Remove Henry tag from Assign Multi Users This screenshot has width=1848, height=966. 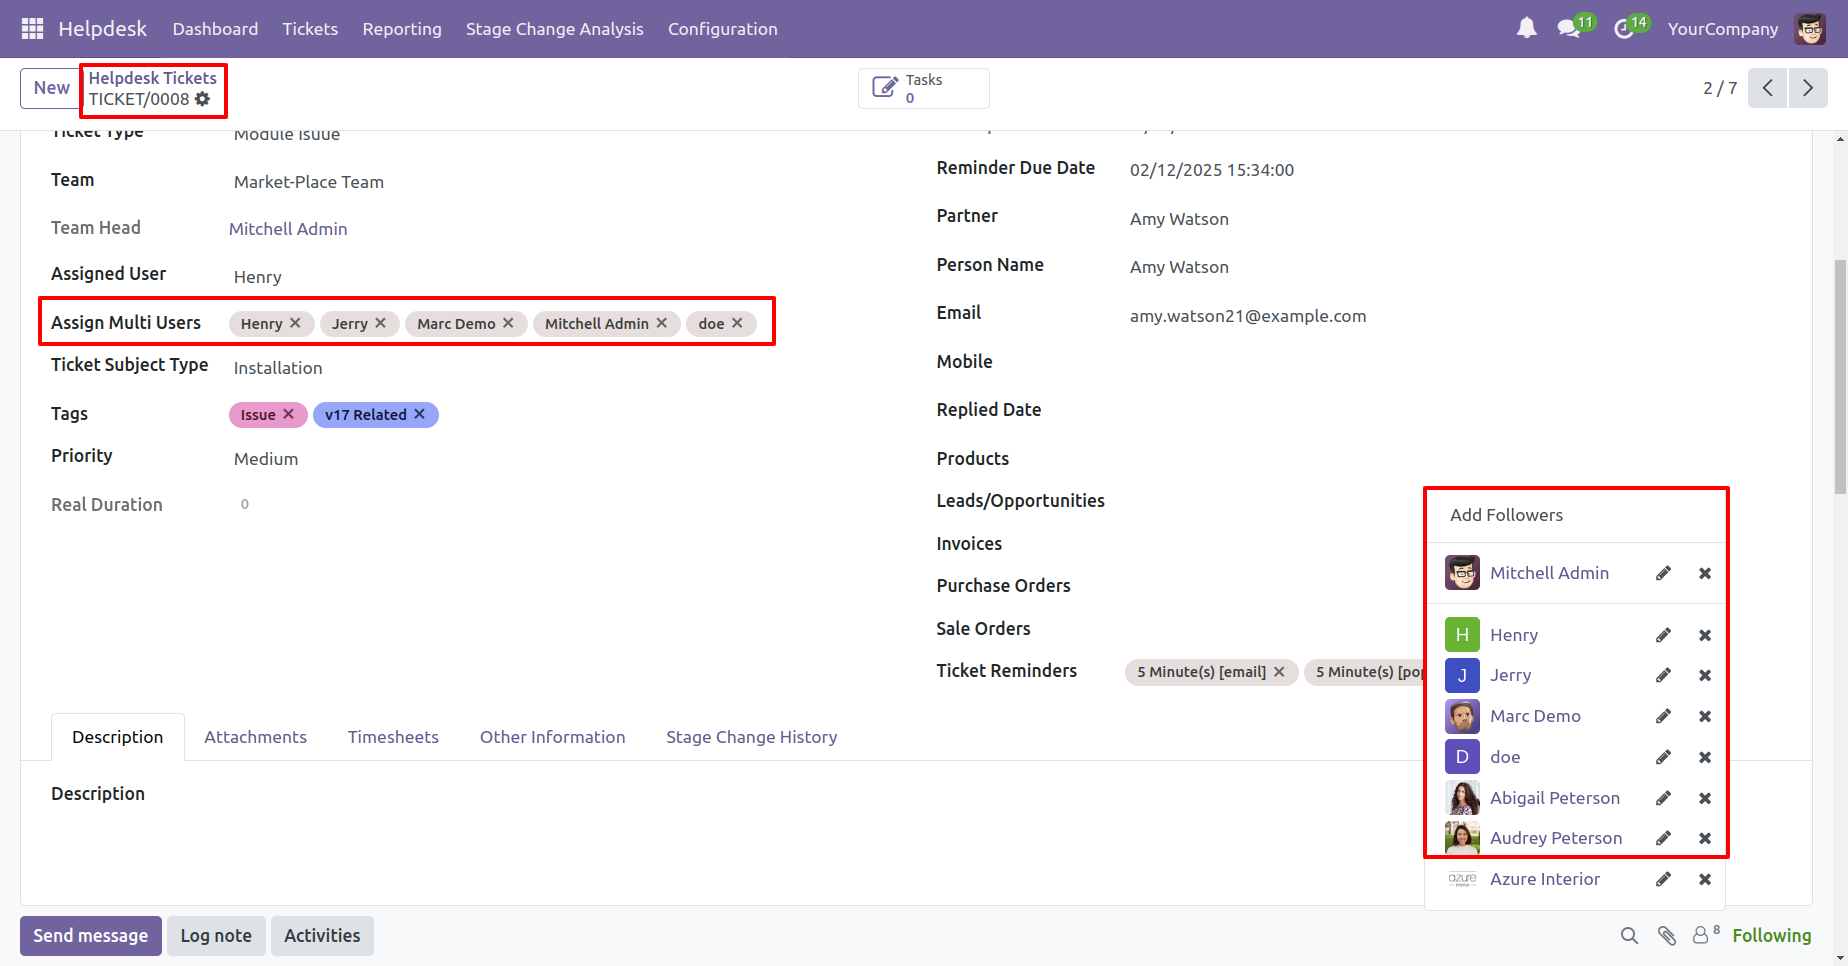tap(295, 323)
